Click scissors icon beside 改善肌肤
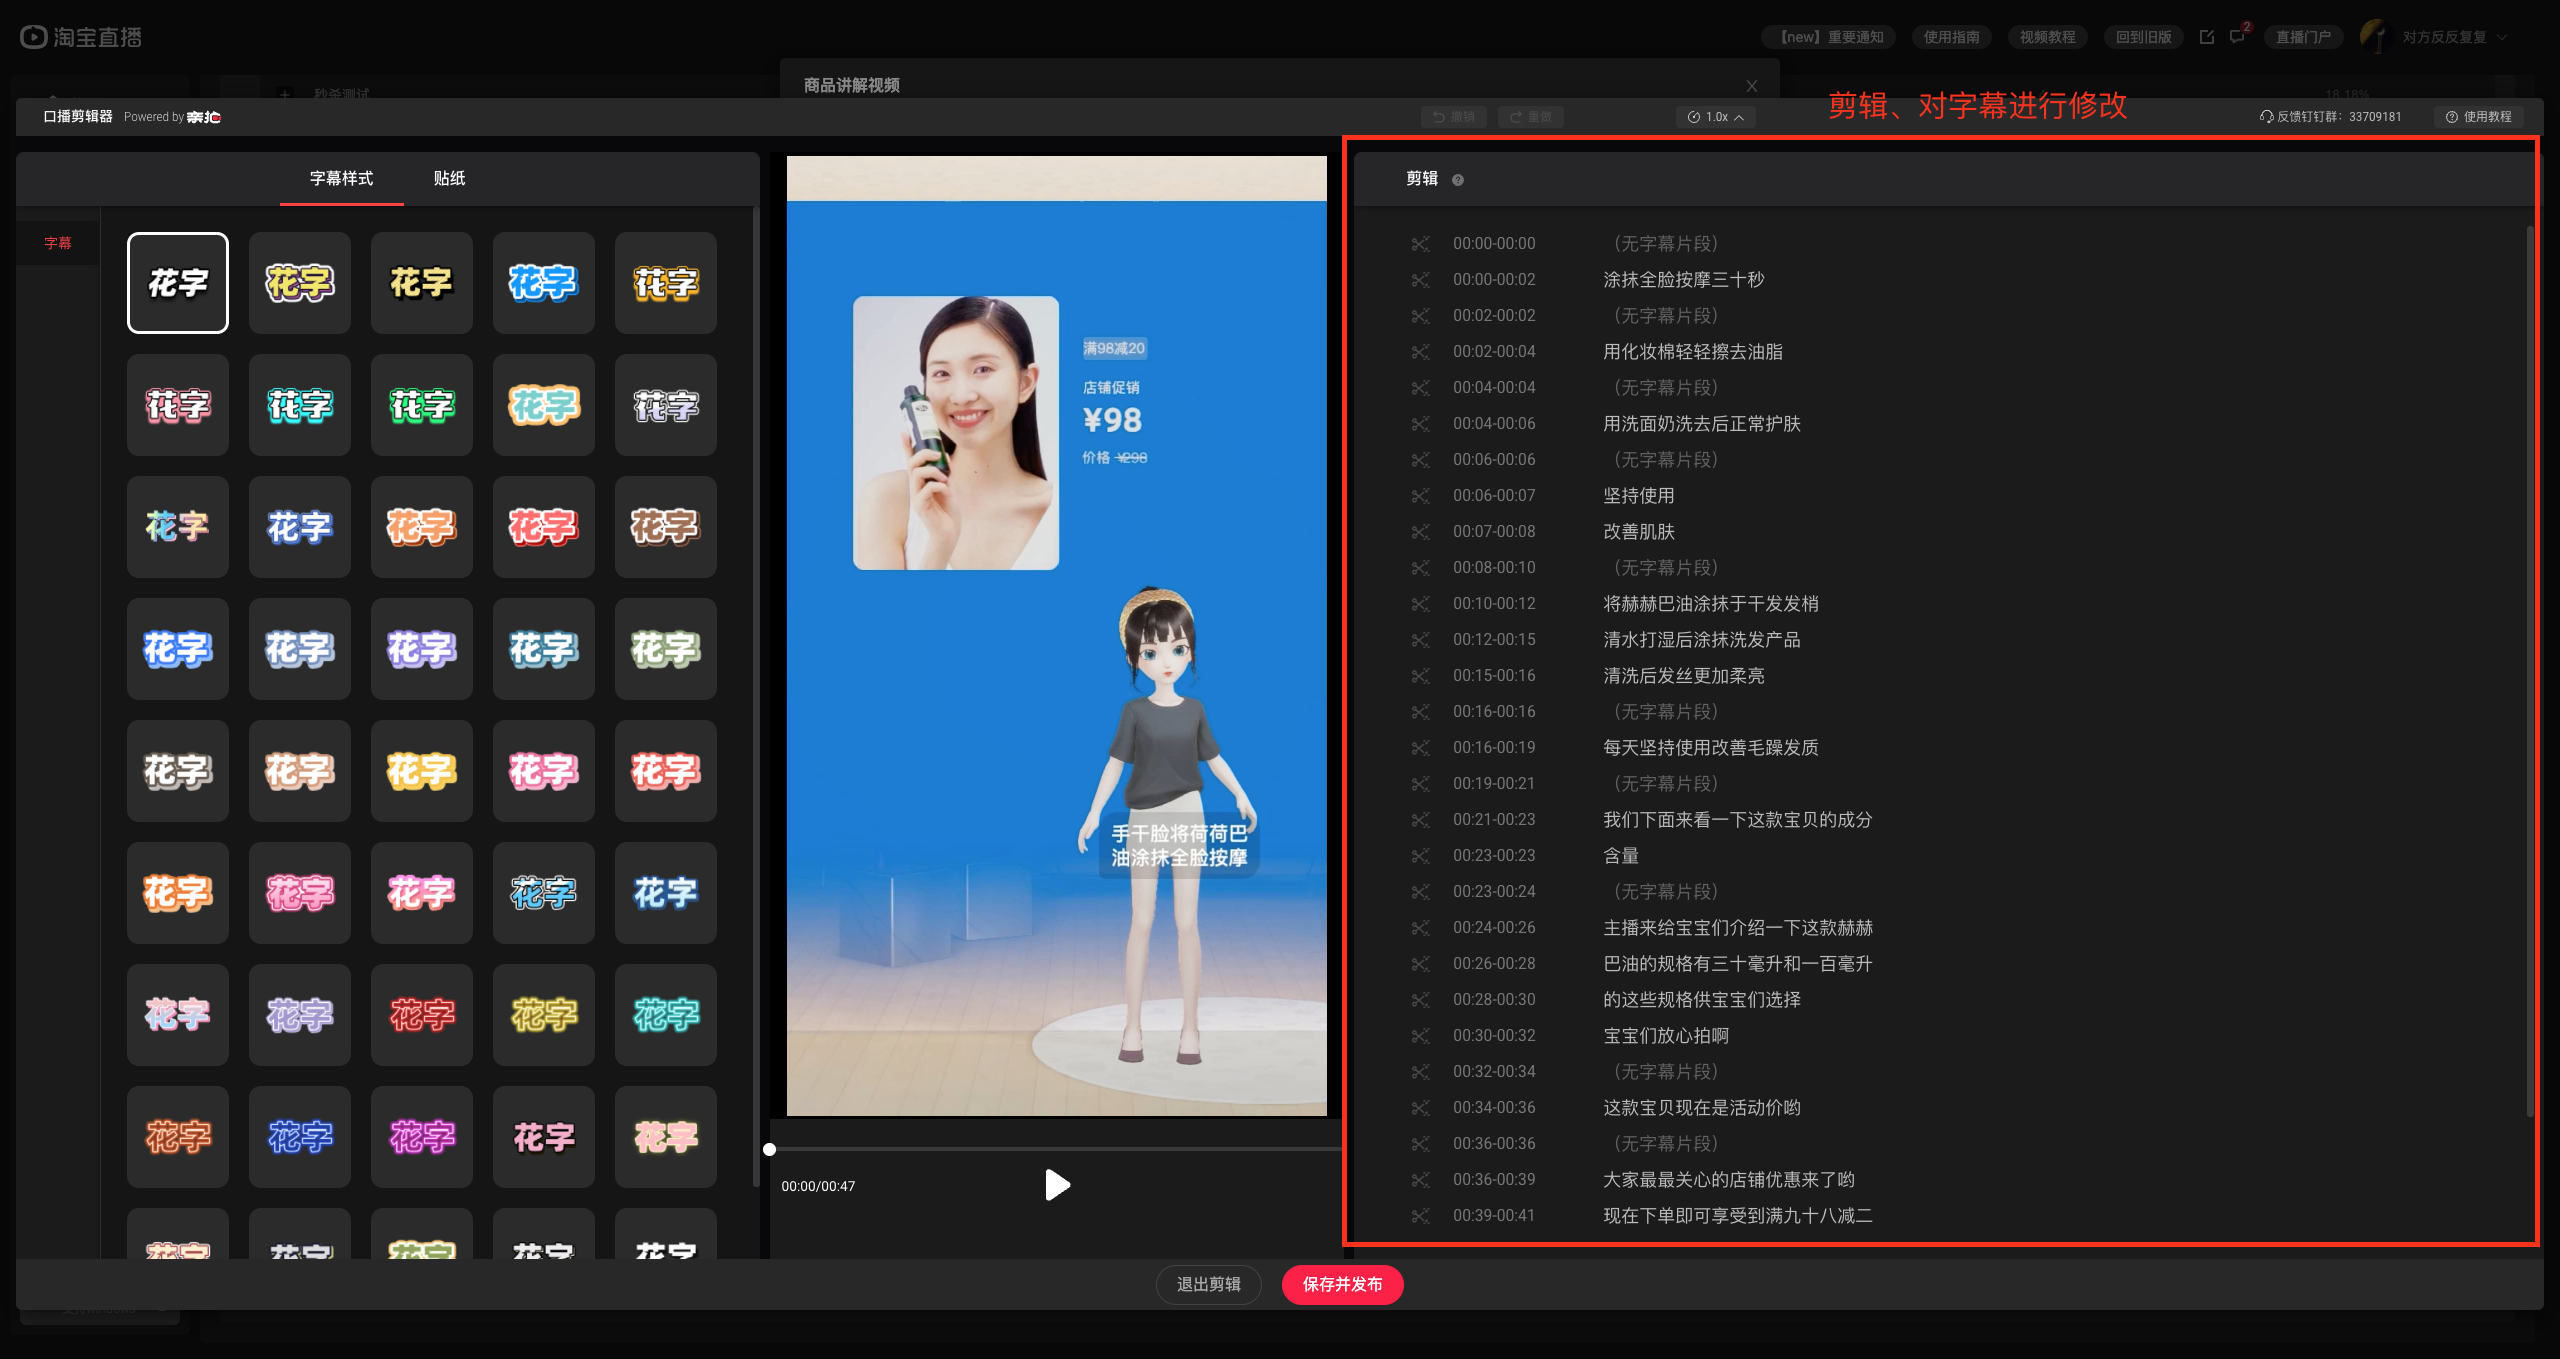2560x1359 pixels. [1420, 532]
